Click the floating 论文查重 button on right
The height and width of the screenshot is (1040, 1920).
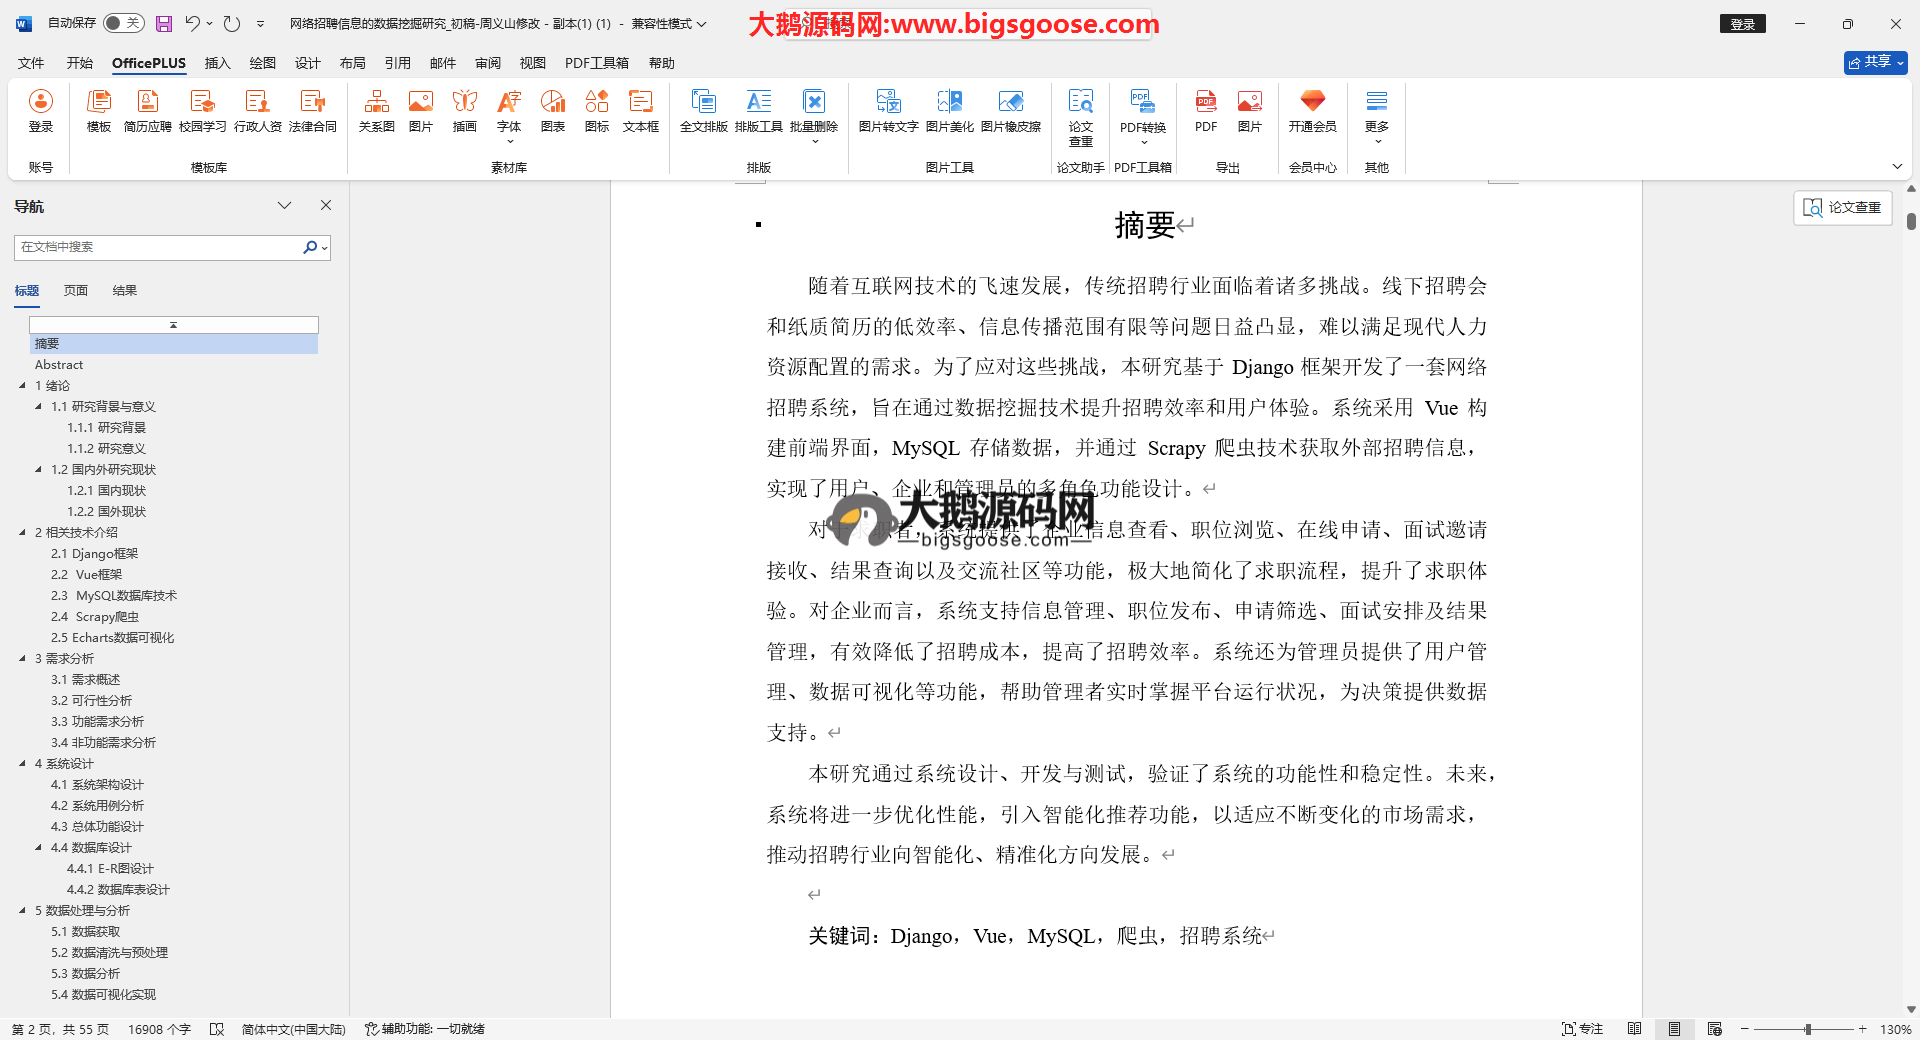(1842, 207)
